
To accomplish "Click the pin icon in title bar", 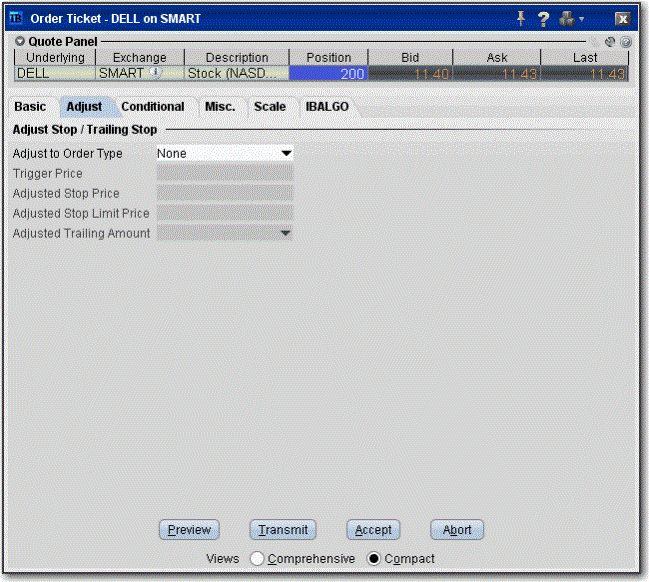I will click(521, 18).
